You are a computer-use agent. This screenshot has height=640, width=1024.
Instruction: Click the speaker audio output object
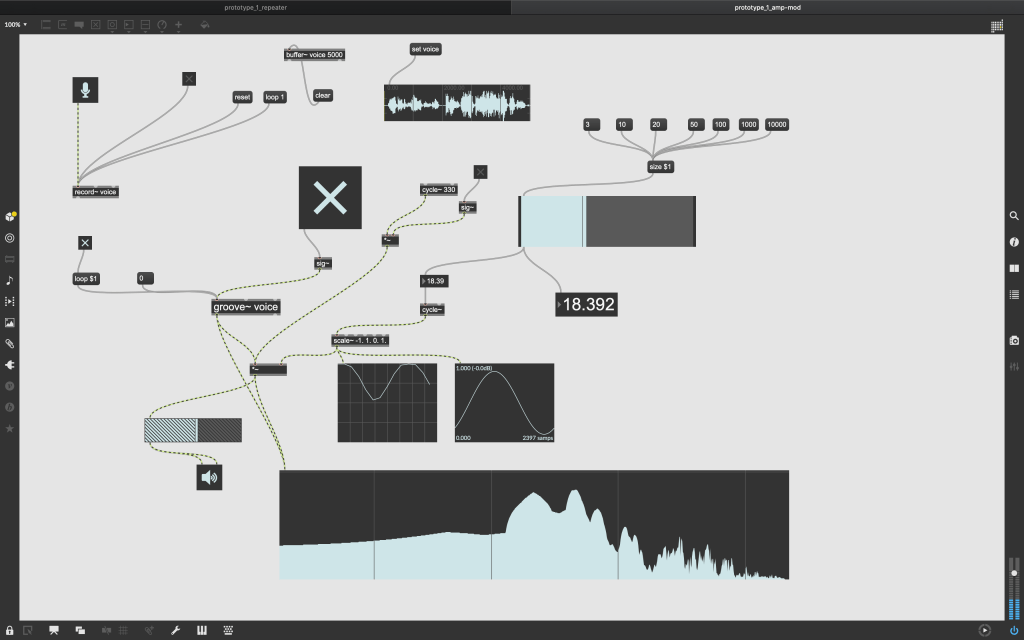pos(209,478)
